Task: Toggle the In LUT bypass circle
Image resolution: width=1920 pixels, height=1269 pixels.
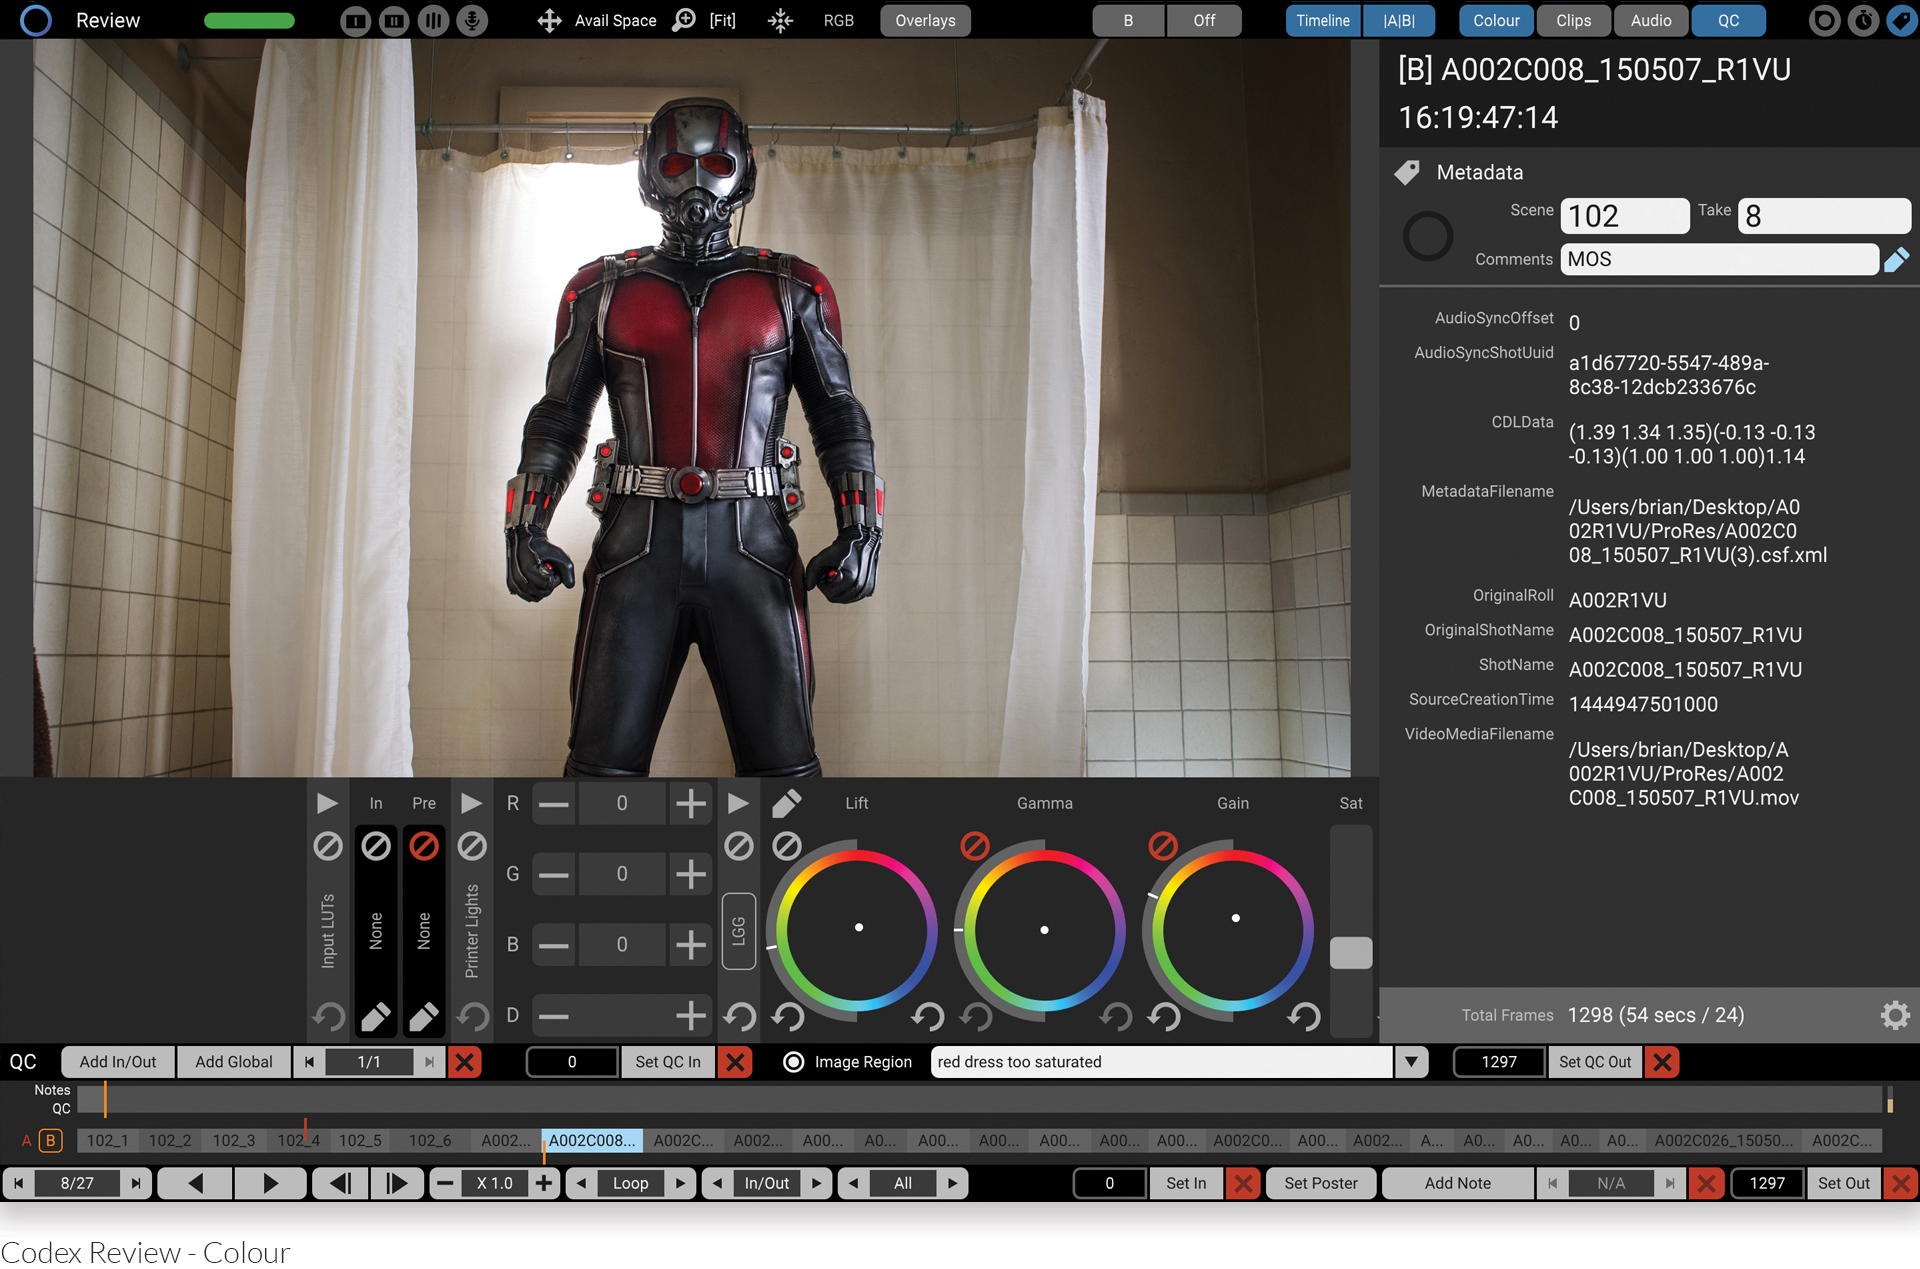Action: [376, 846]
